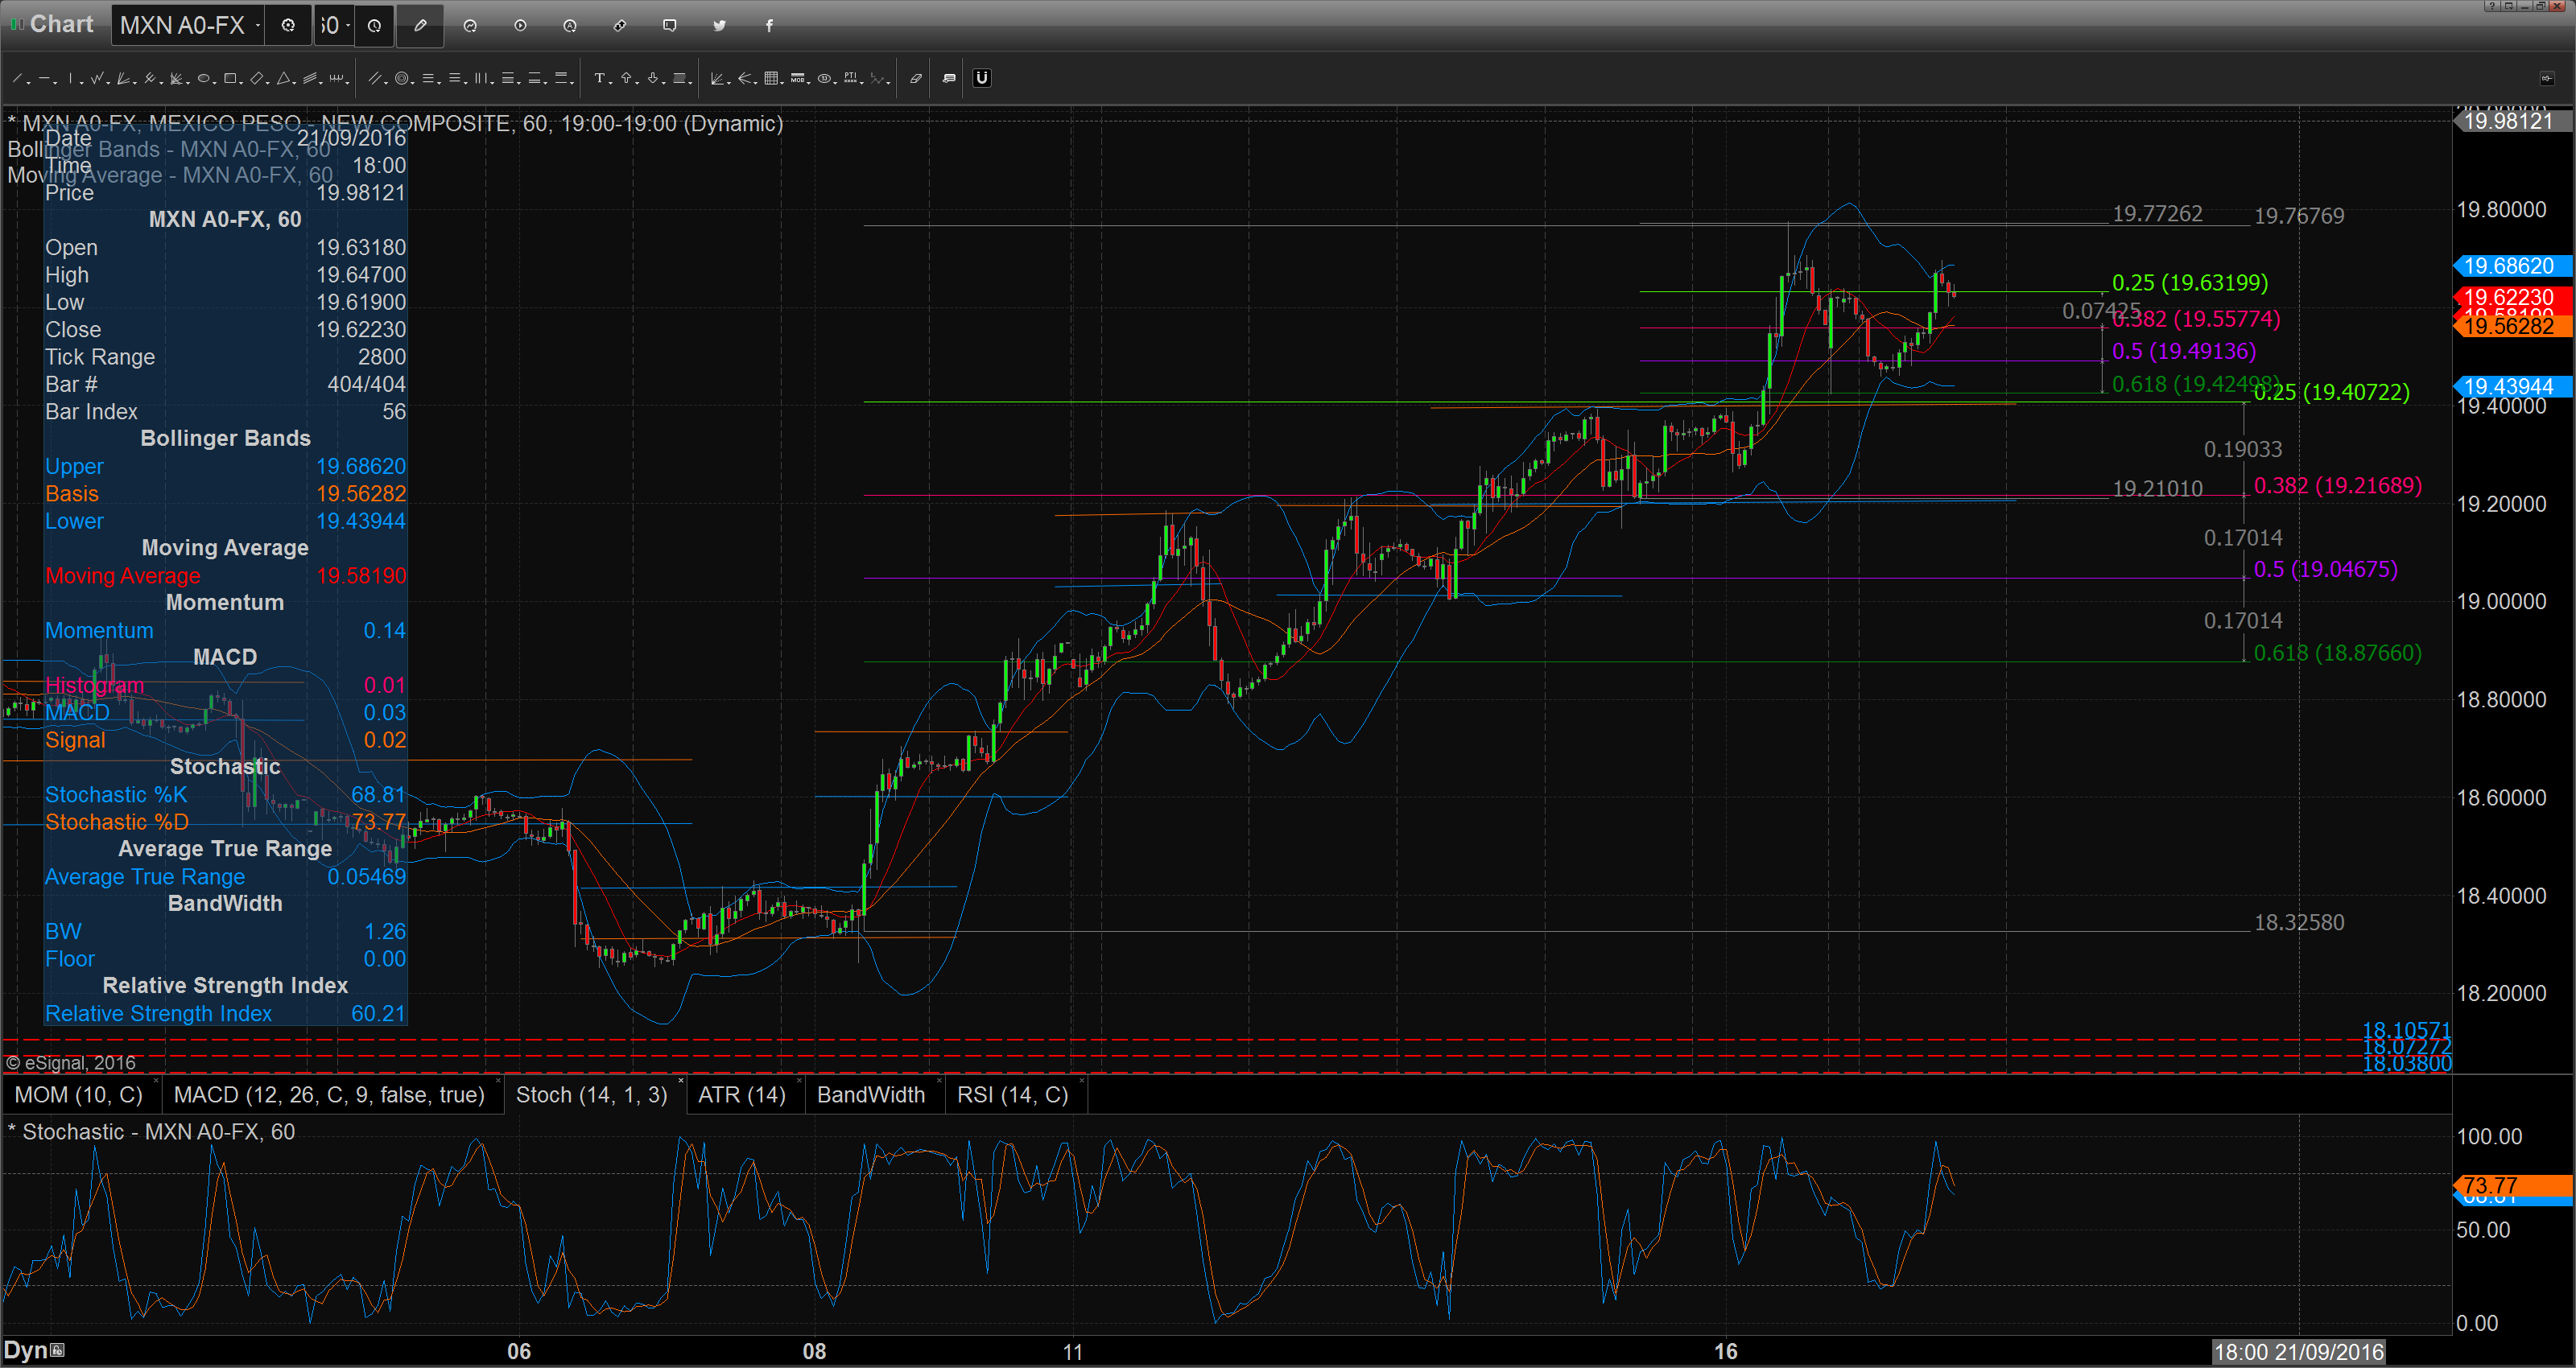Toggle the magnet snap 'U' button
2576x1368 pixels.
982,78
